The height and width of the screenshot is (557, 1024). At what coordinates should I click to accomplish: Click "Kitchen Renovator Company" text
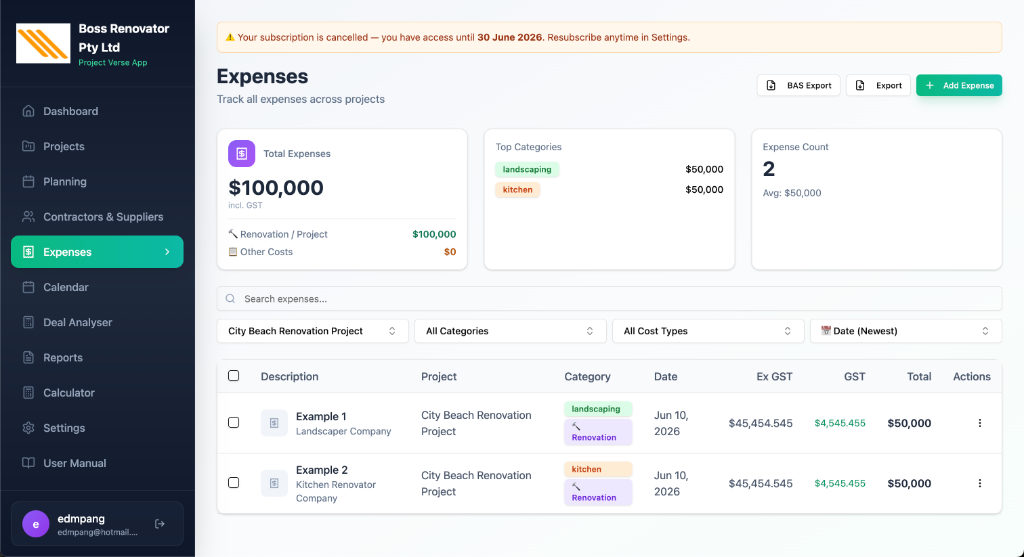tap(336, 491)
